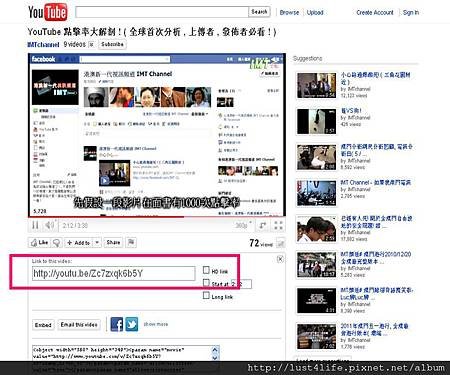Expand the player to large size

(x=263, y=226)
